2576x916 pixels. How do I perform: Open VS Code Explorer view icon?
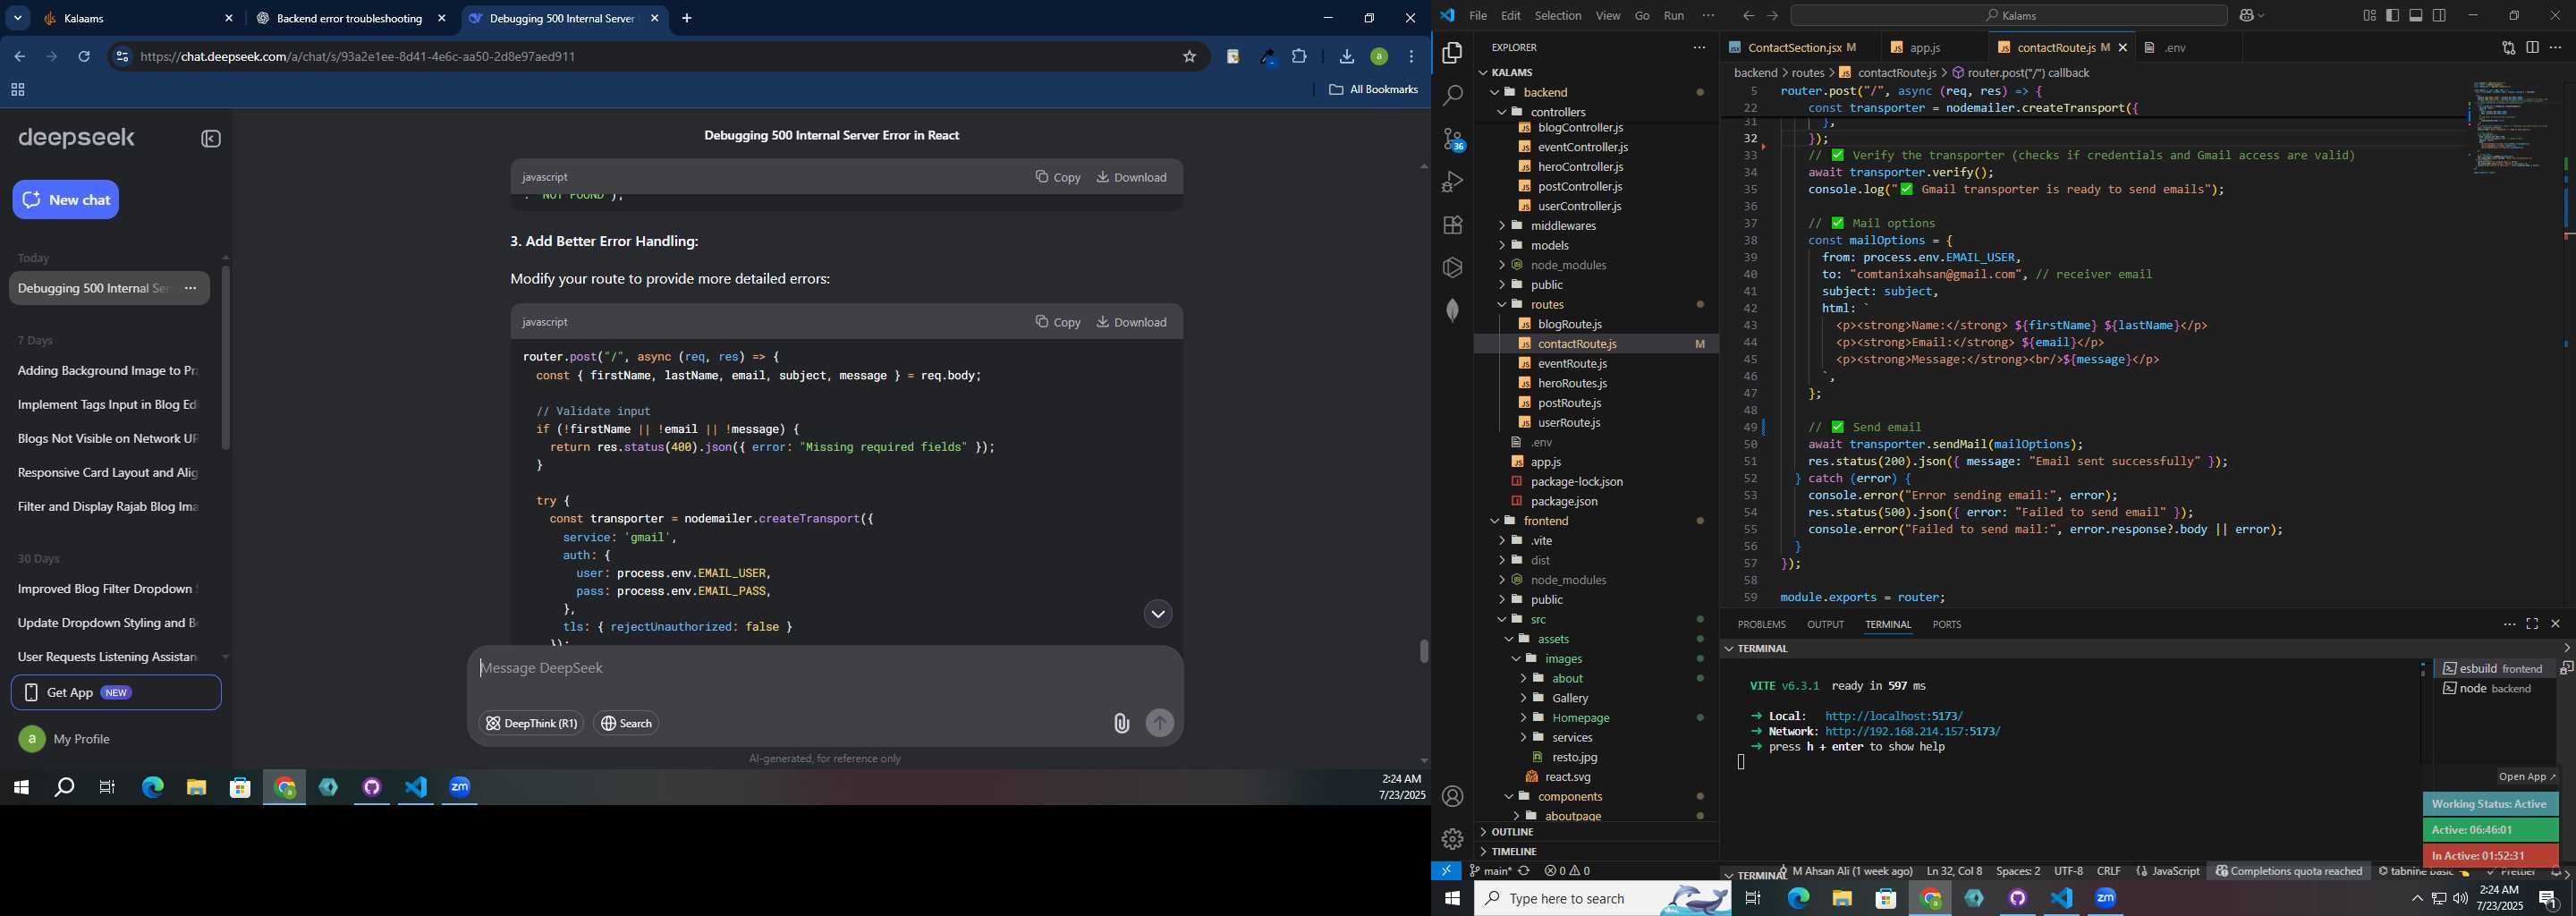tap(1452, 53)
